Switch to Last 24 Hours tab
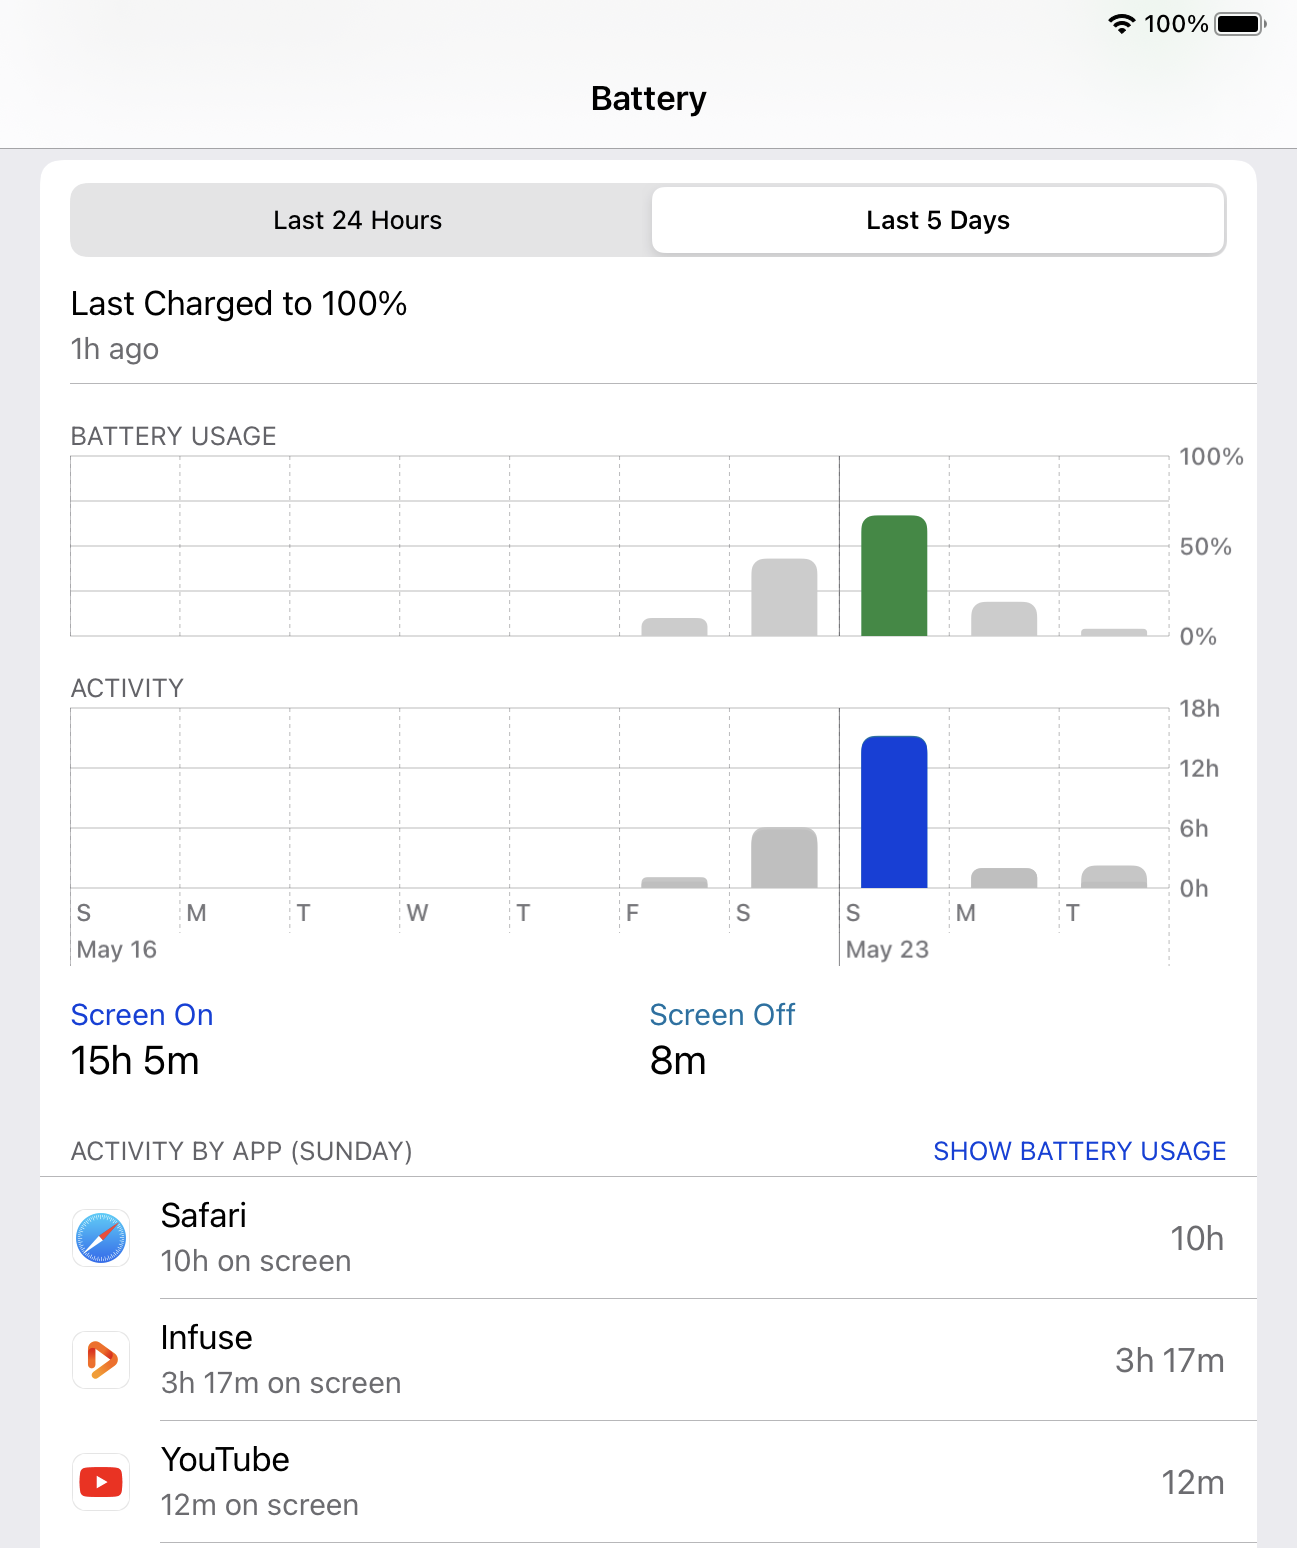Viewport: 1297px width, 1548px height. click(358, 220)
